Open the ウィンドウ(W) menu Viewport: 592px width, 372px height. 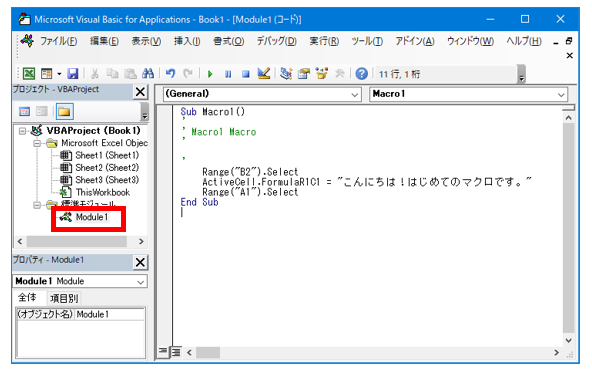pyautogui.click(x=470, y=41)
